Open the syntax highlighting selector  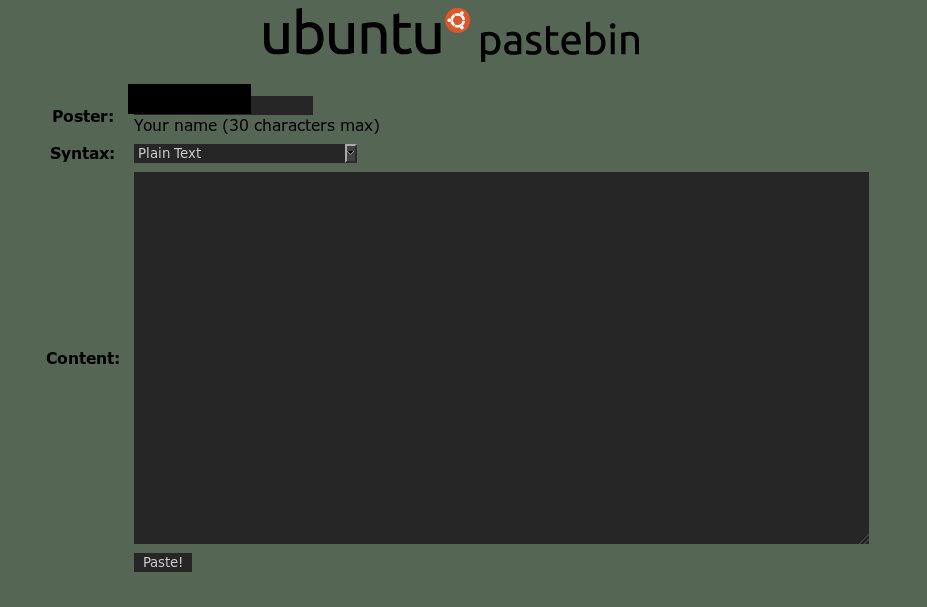point(245,153)
